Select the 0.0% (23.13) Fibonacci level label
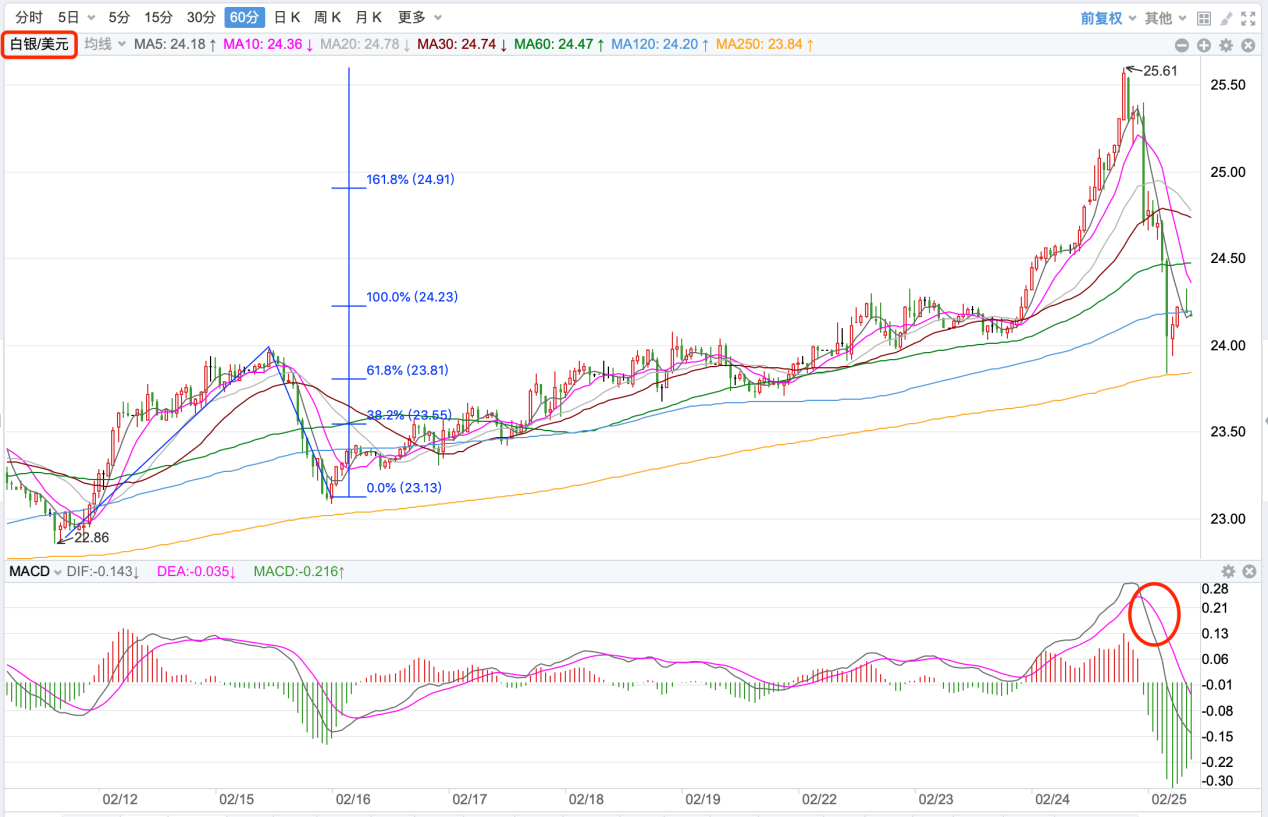 (x=404, y=488)
